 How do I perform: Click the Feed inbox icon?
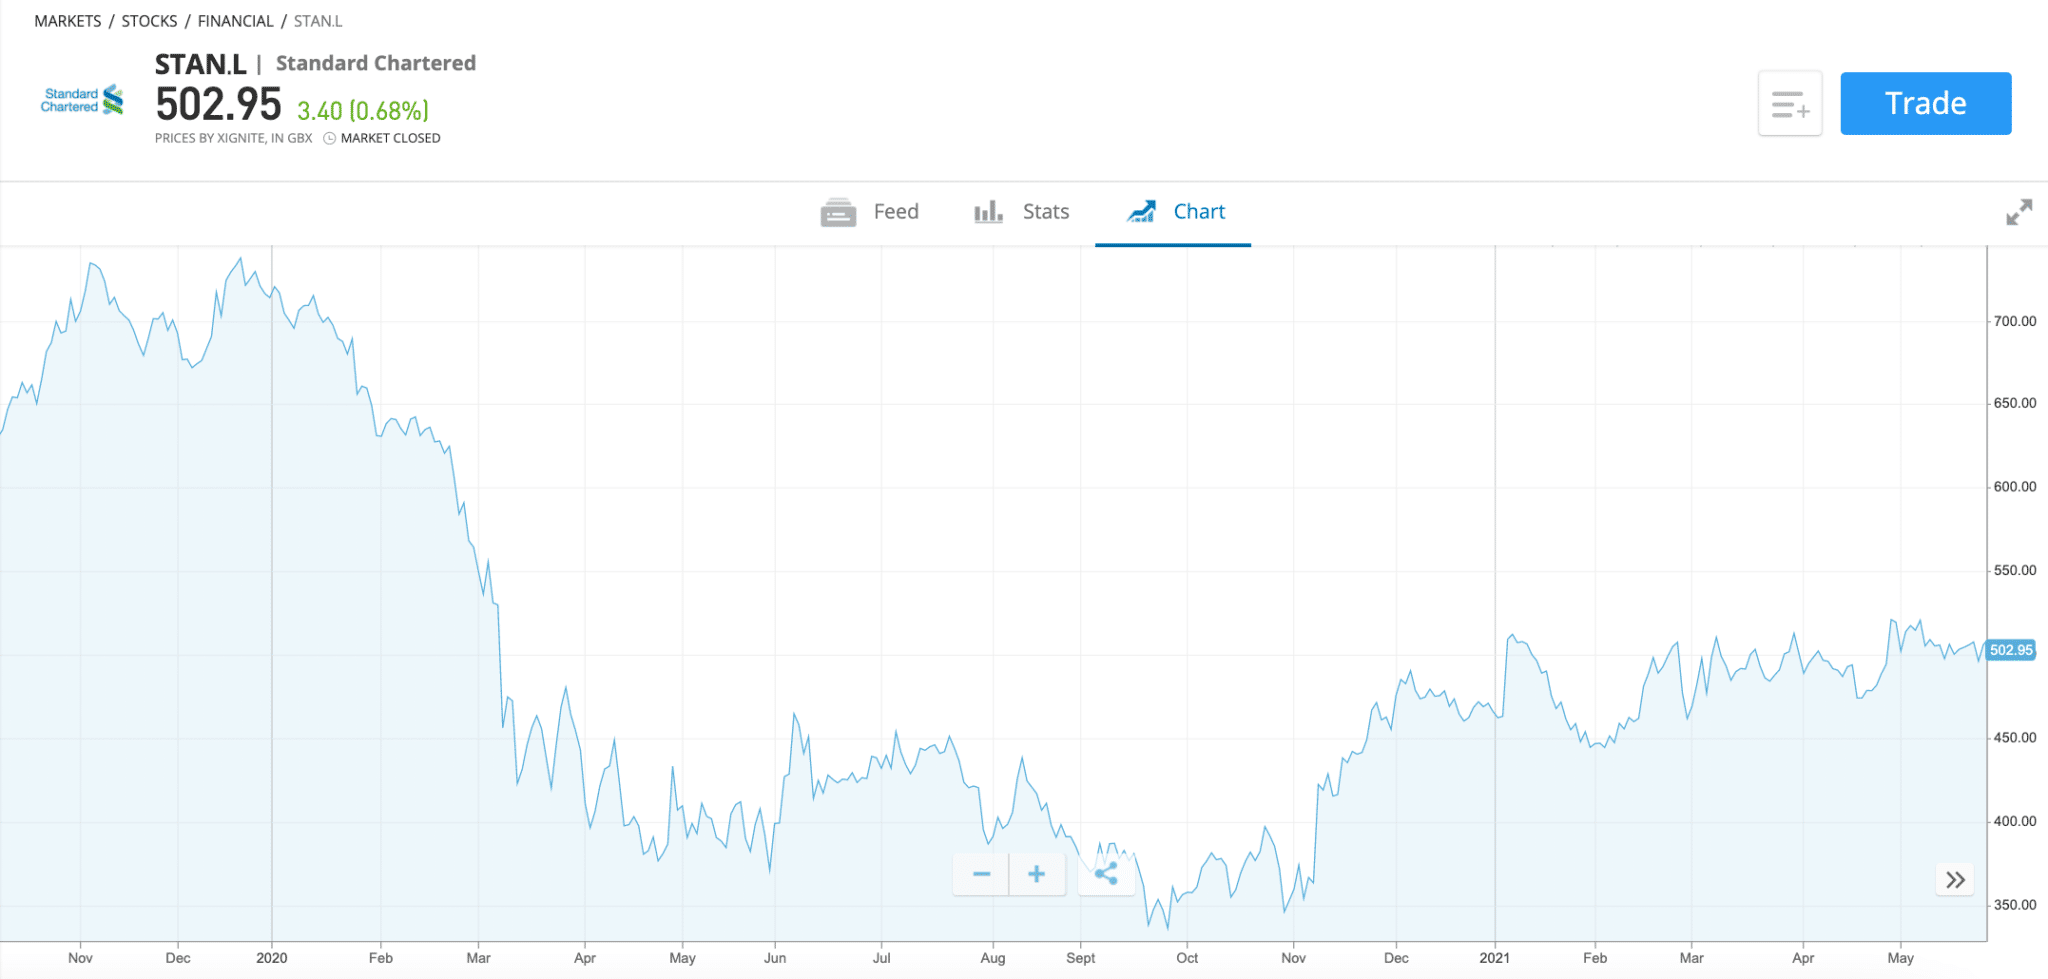coord(838,212)
